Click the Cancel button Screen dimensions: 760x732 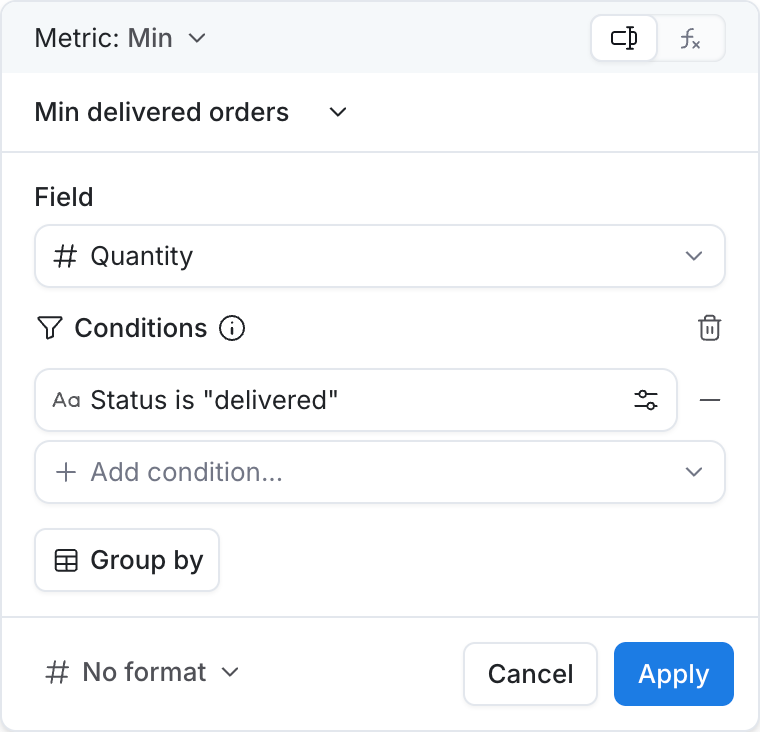click(x=530, y=674)
